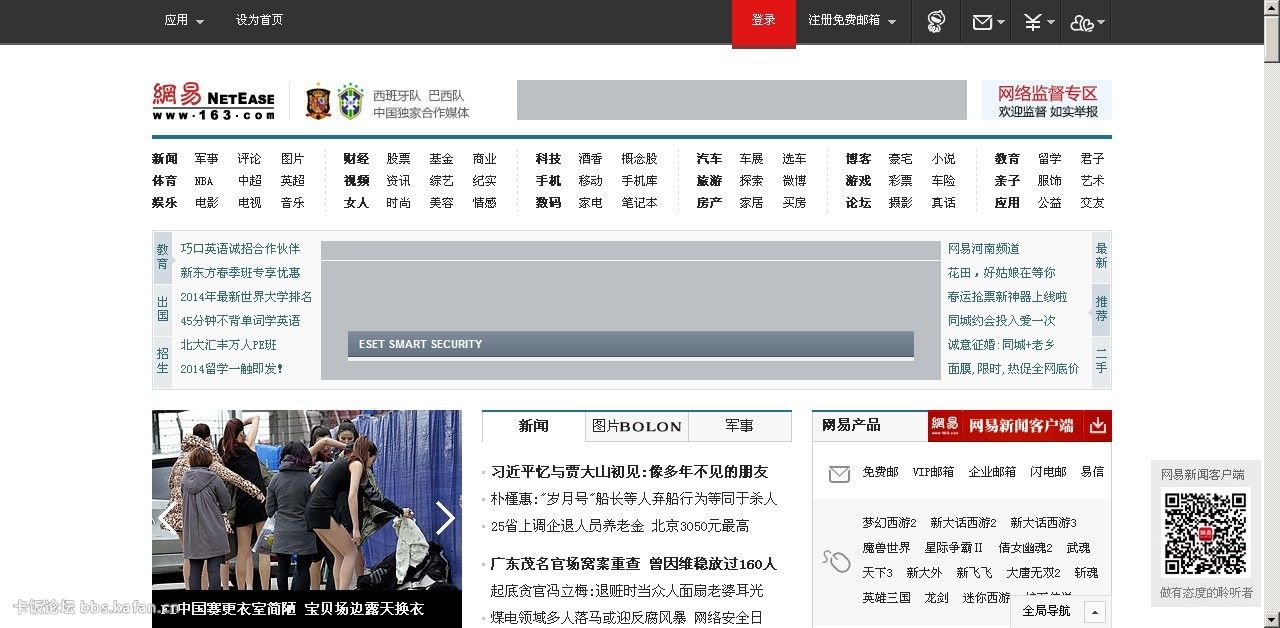This screenshot has height=628, width=1280.
Task: Click the gray banner ad beside logo
Action: click(x=742, y=100)
